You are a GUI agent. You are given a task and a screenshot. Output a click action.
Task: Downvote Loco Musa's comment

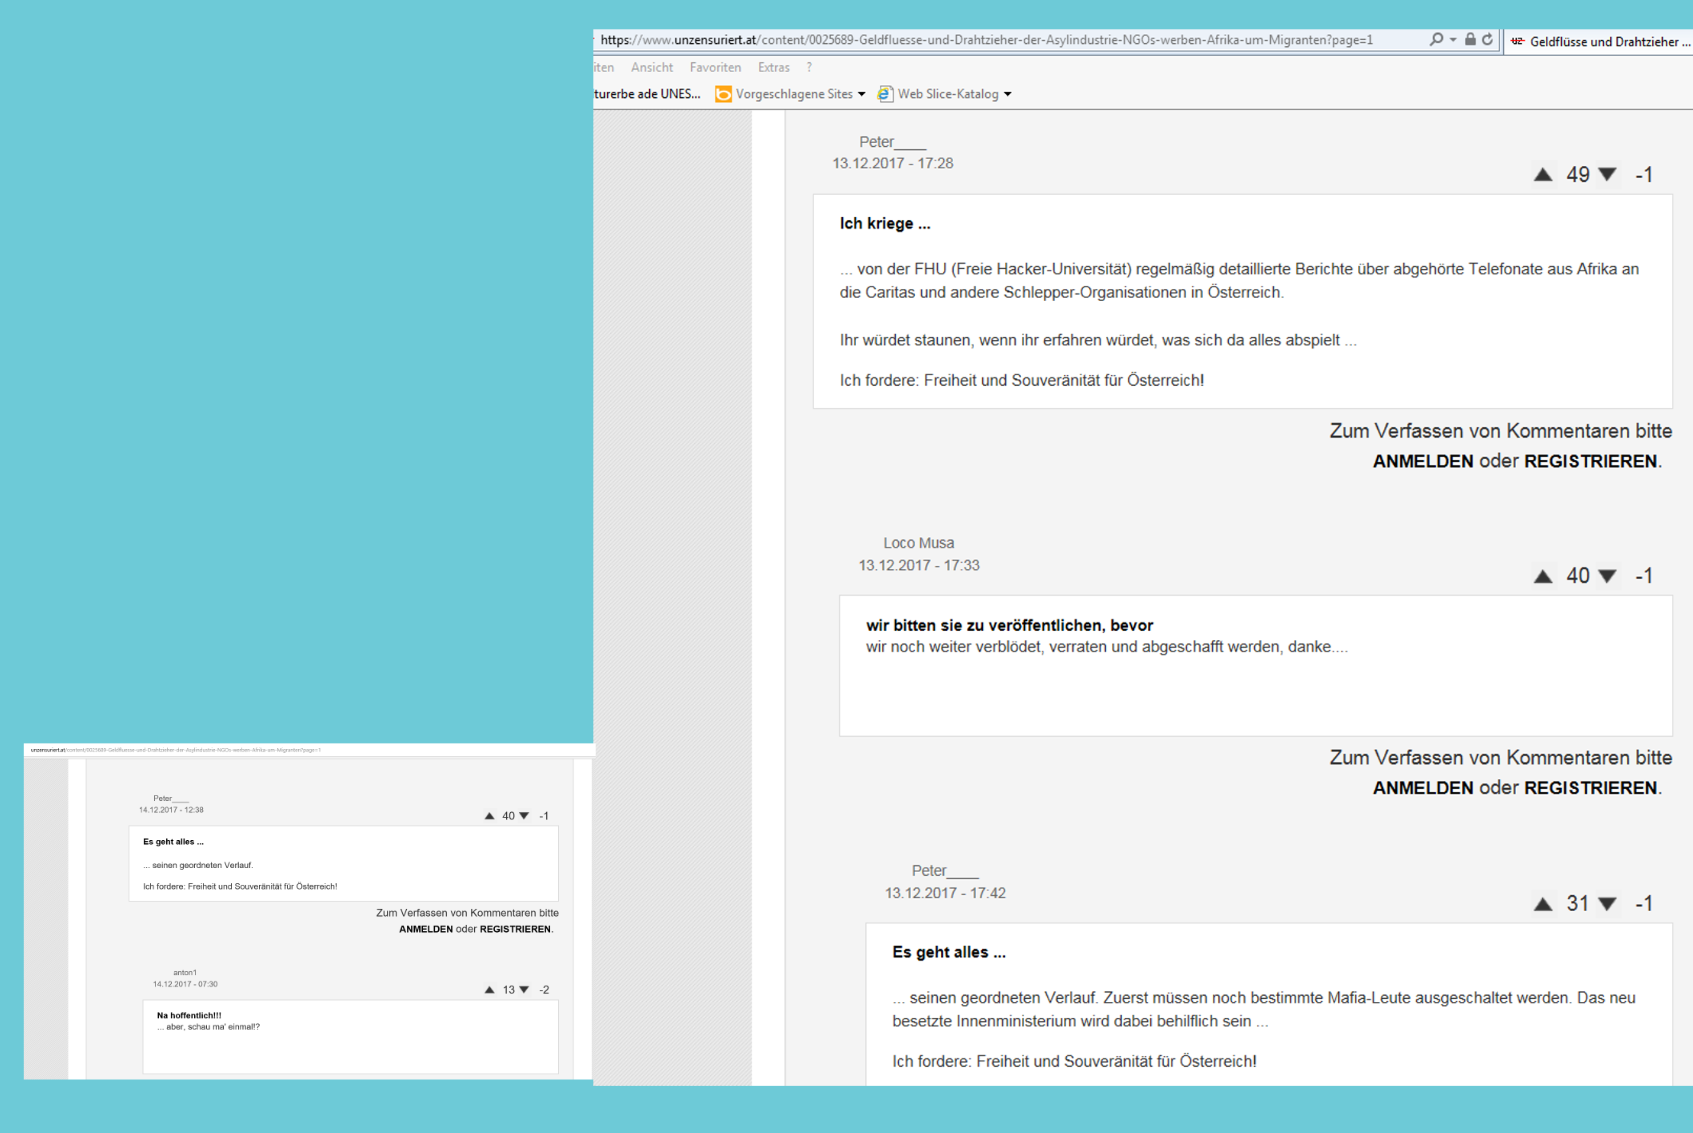[1607, 576]
